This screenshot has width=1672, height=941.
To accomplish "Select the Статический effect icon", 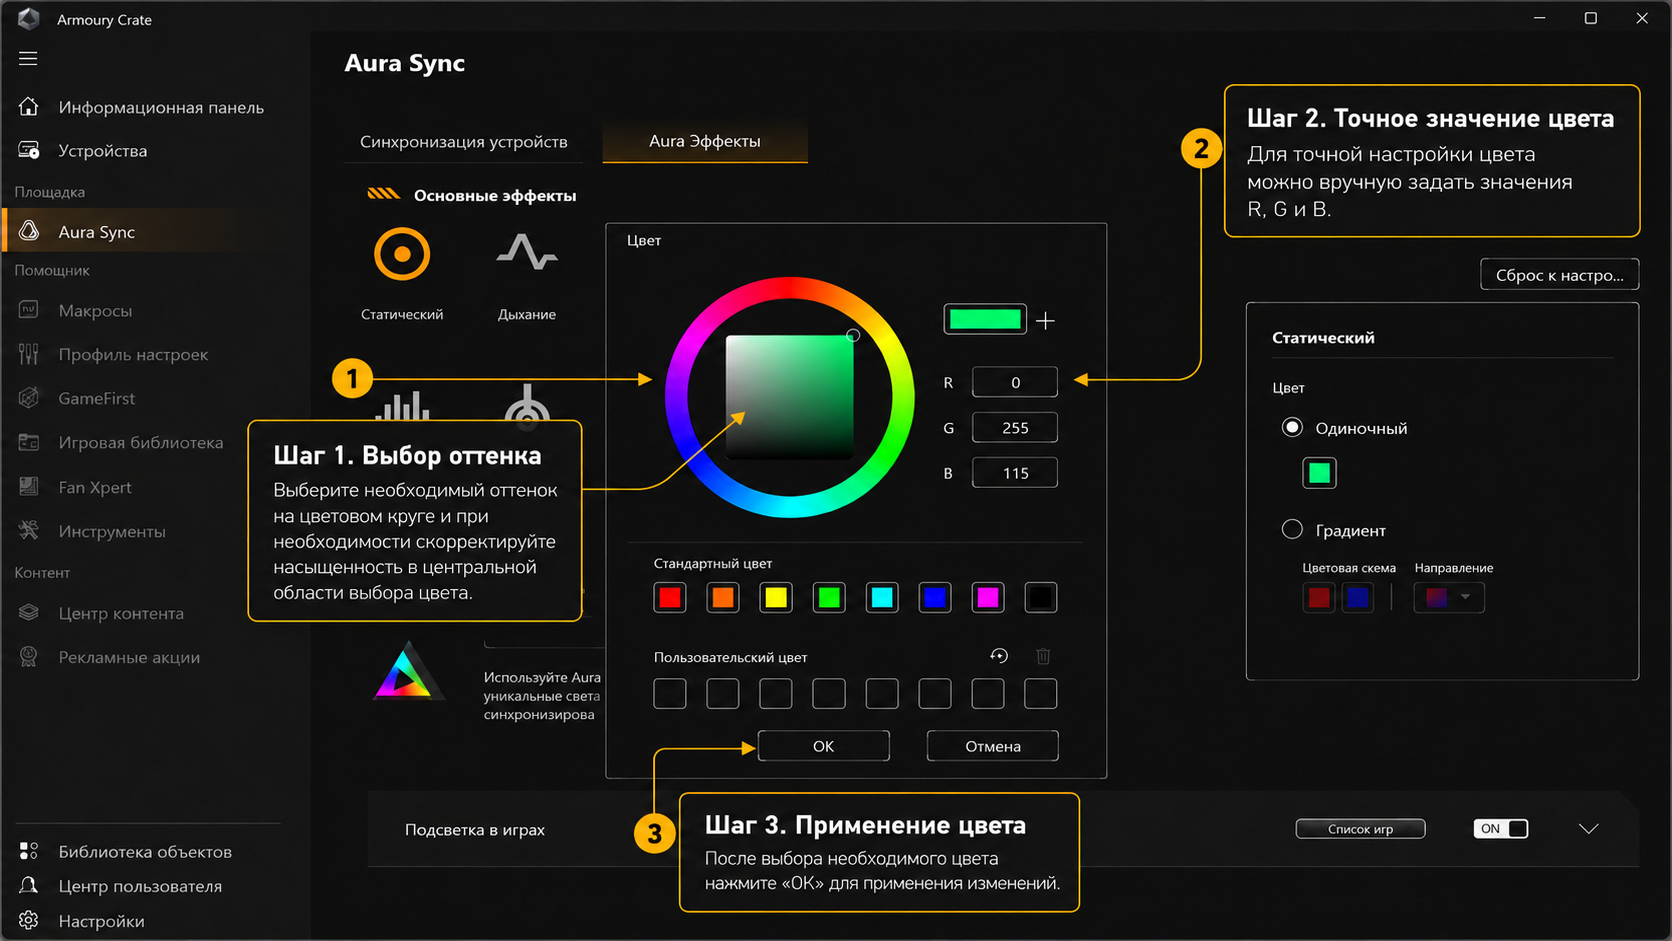I will click(402, 254).
